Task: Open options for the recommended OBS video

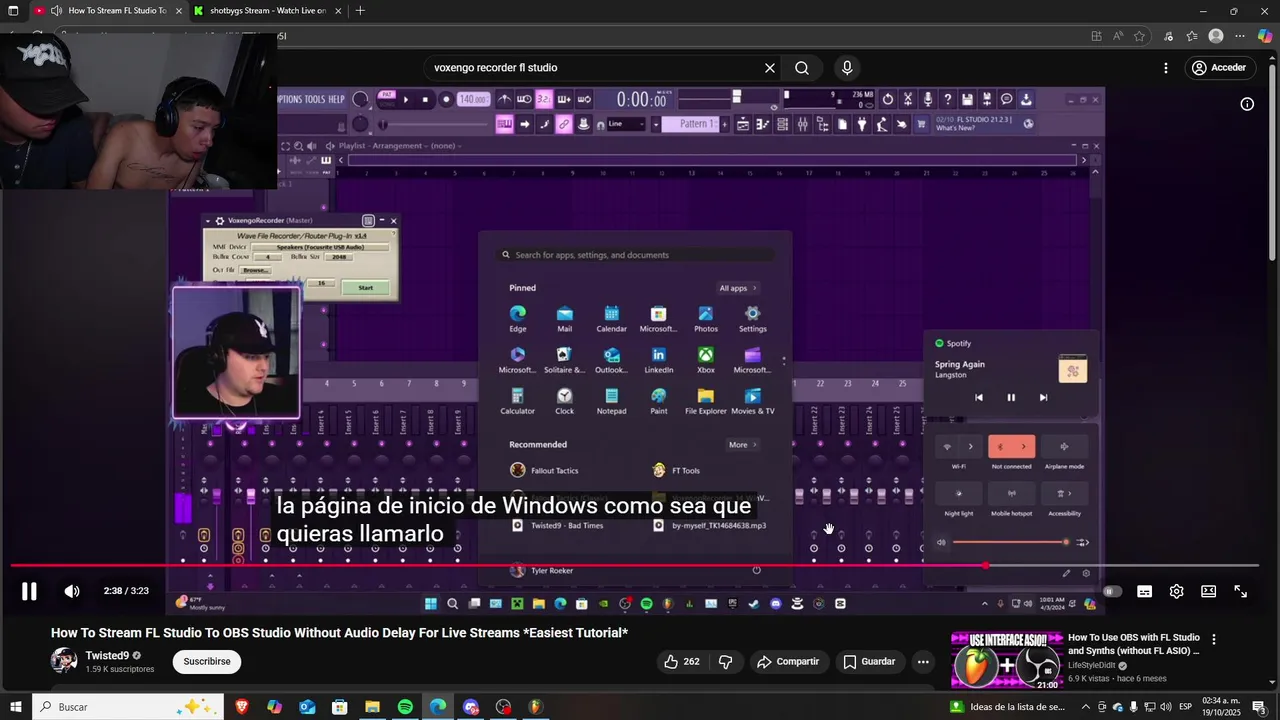Action: [x=1214, y=639]
